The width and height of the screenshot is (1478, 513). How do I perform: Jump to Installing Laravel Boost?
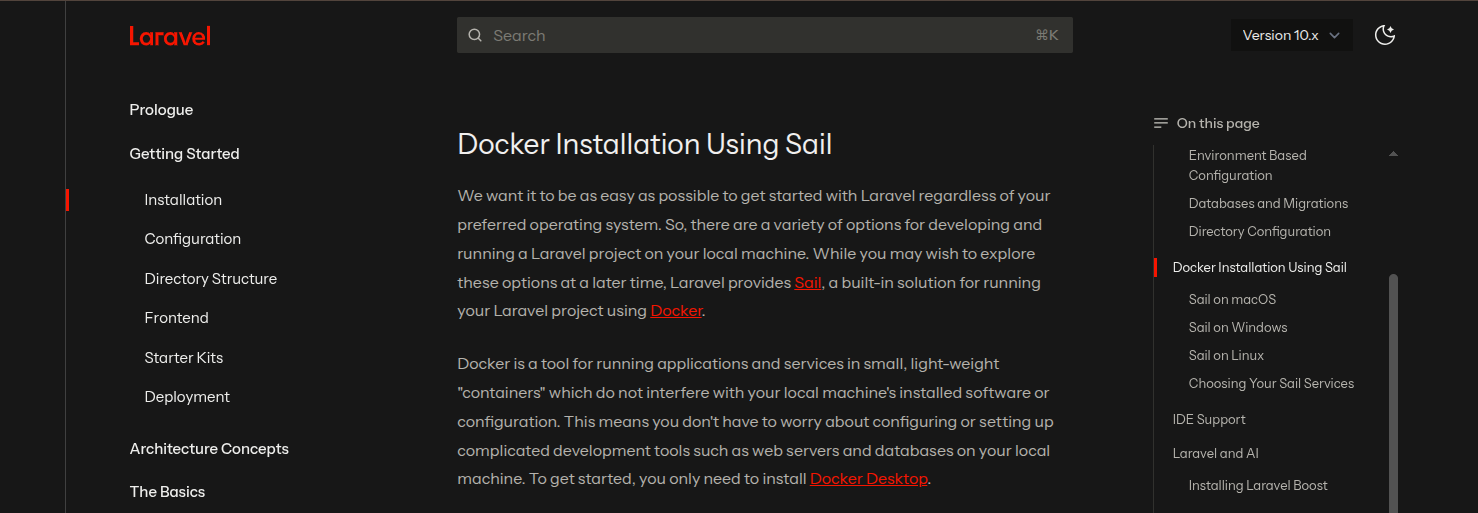tap(1258, 485)
